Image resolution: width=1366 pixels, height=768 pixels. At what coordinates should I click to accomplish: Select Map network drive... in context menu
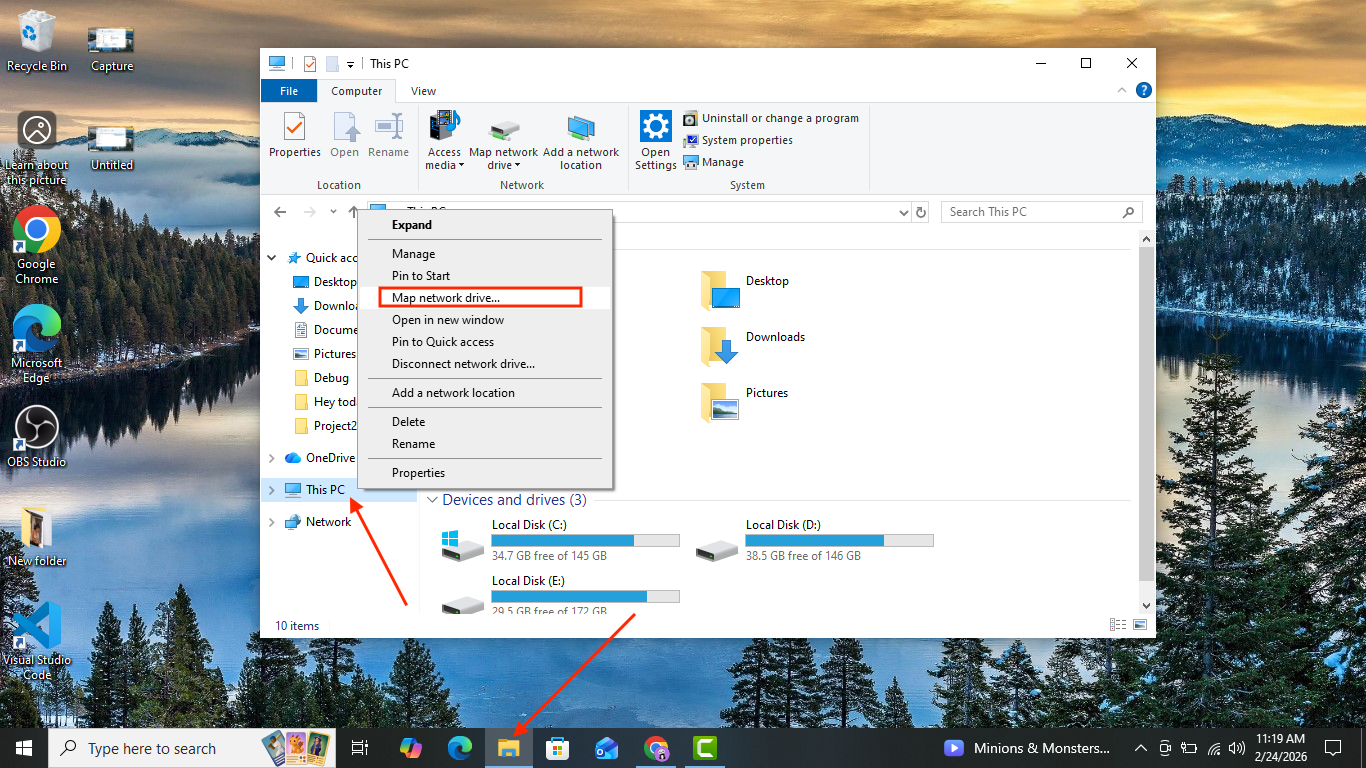[x=446, y=298]
